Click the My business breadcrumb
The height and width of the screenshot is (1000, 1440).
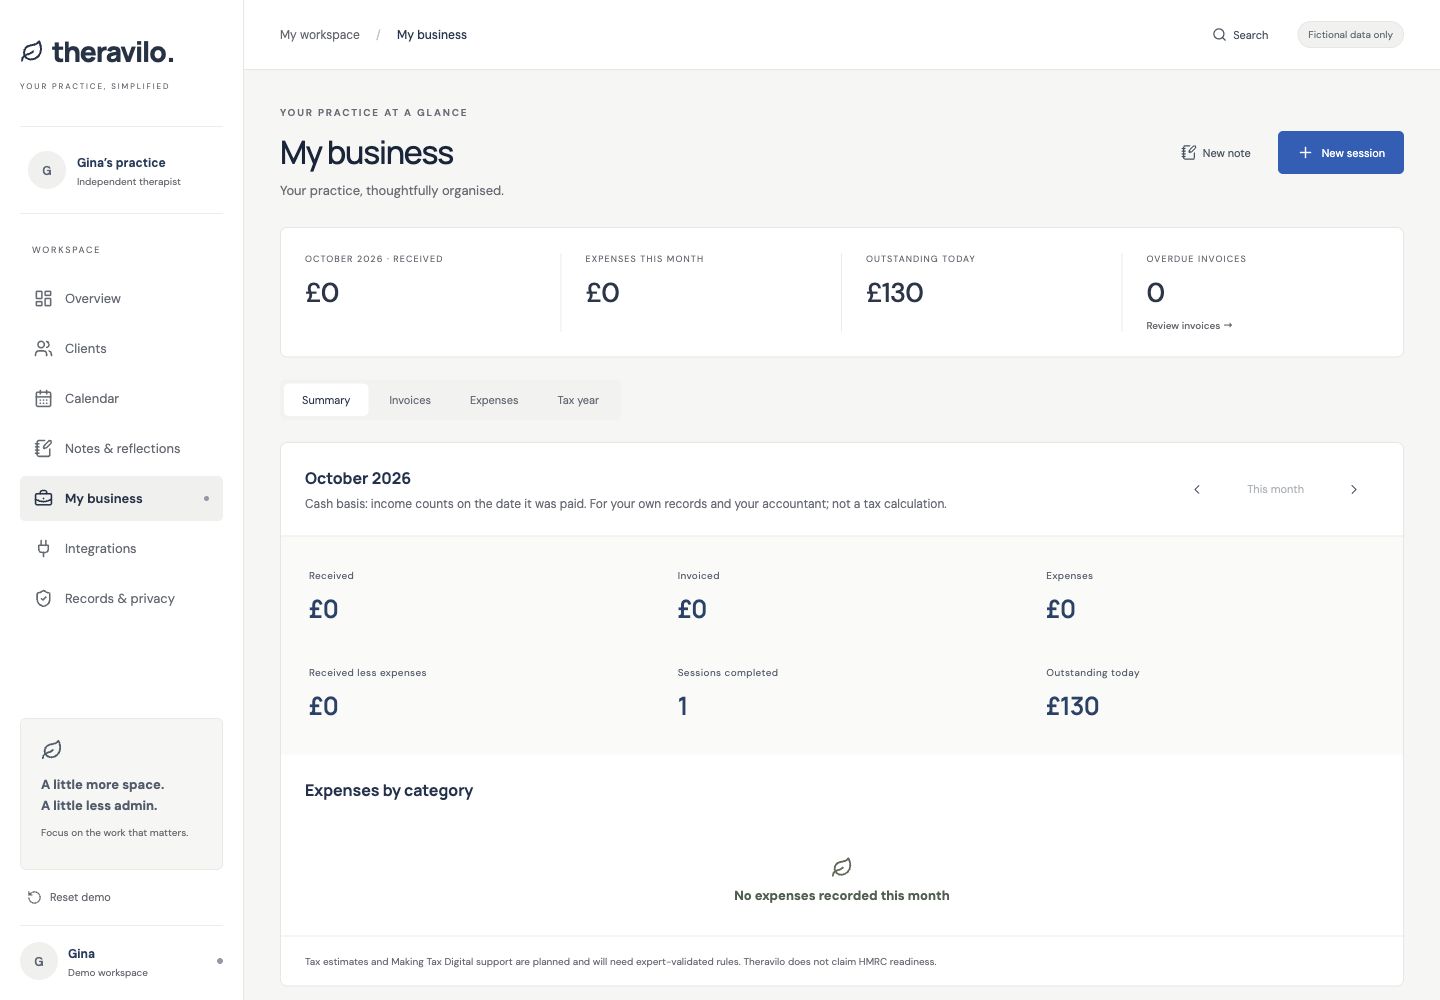[x=432, y=35]
